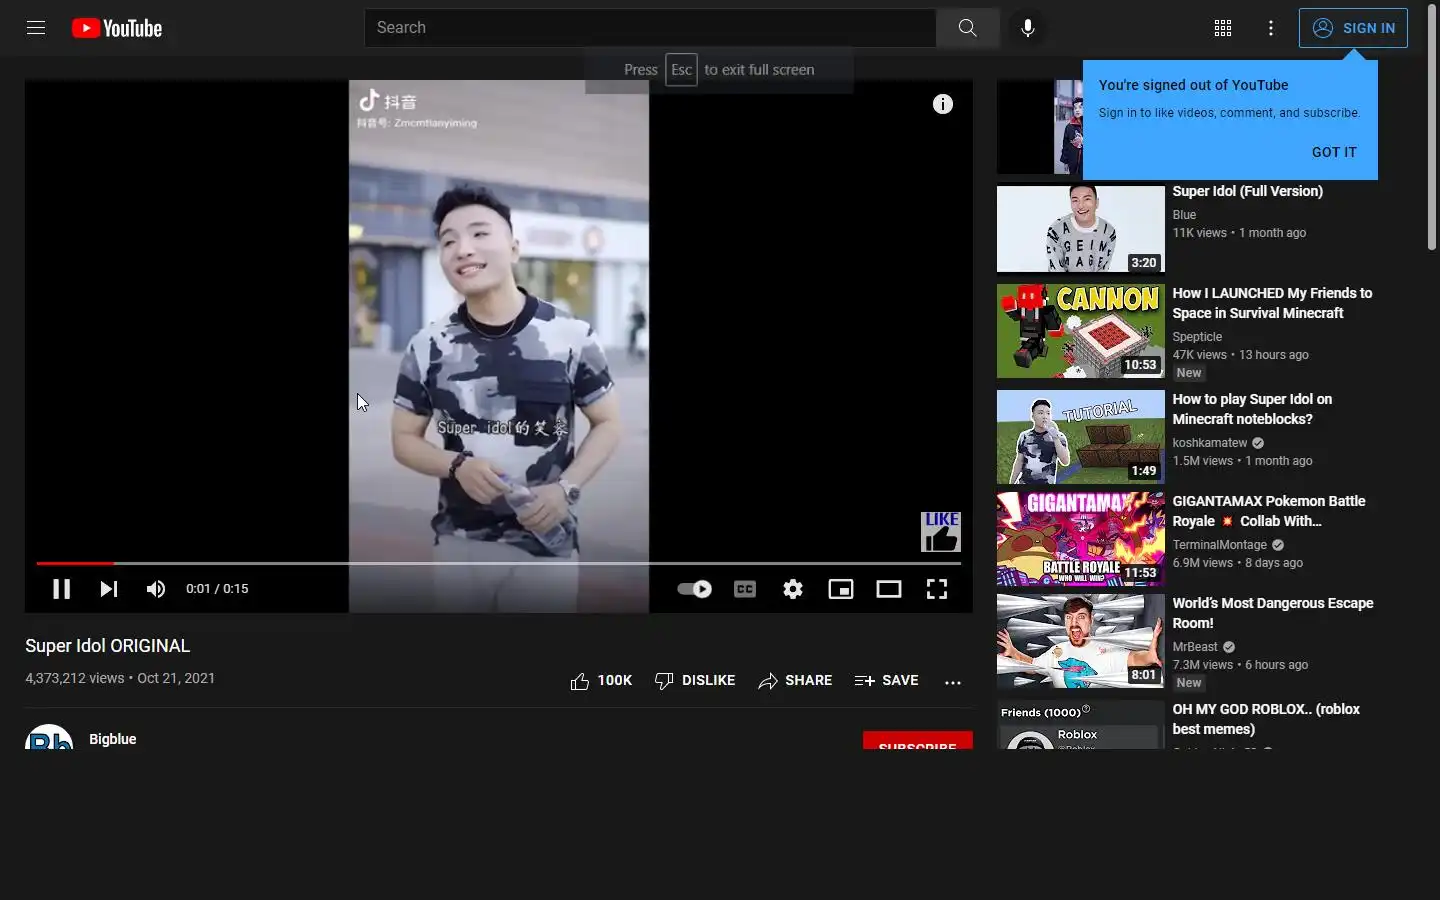Click the video title Super Idol ORIGINAL
This screenshot has height=900, width=1440.
[107, 646]
